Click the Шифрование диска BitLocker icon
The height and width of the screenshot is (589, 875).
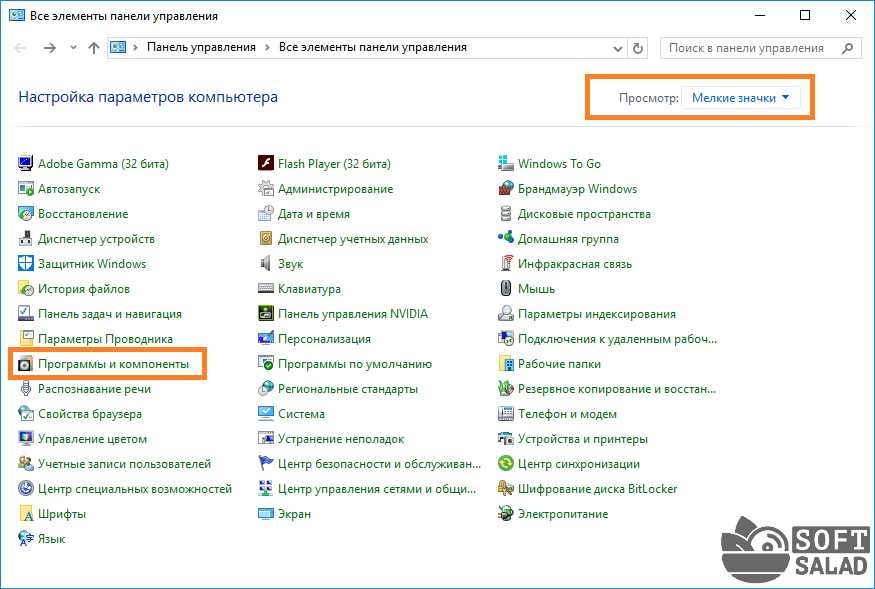pyautogui.click(x=506, y=489)
